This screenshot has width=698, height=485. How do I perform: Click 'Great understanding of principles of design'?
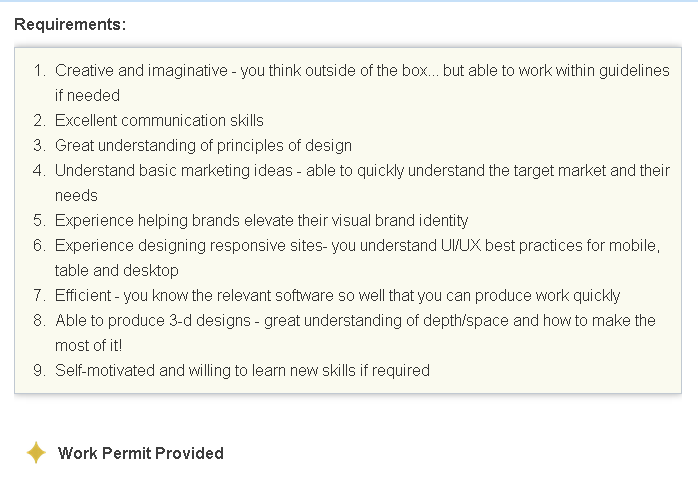click(203, 146)
